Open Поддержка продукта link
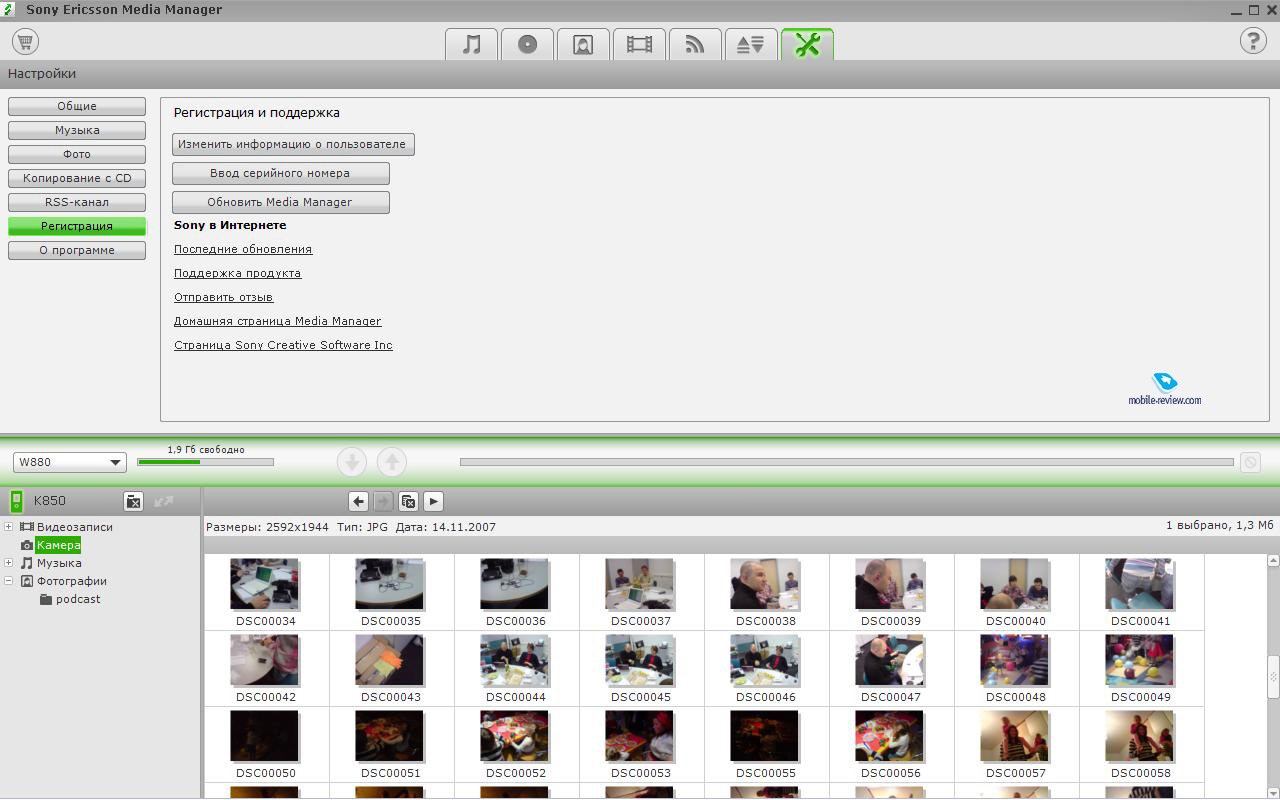The width and height of the screenshot is (1280, 800). (237, 273)
